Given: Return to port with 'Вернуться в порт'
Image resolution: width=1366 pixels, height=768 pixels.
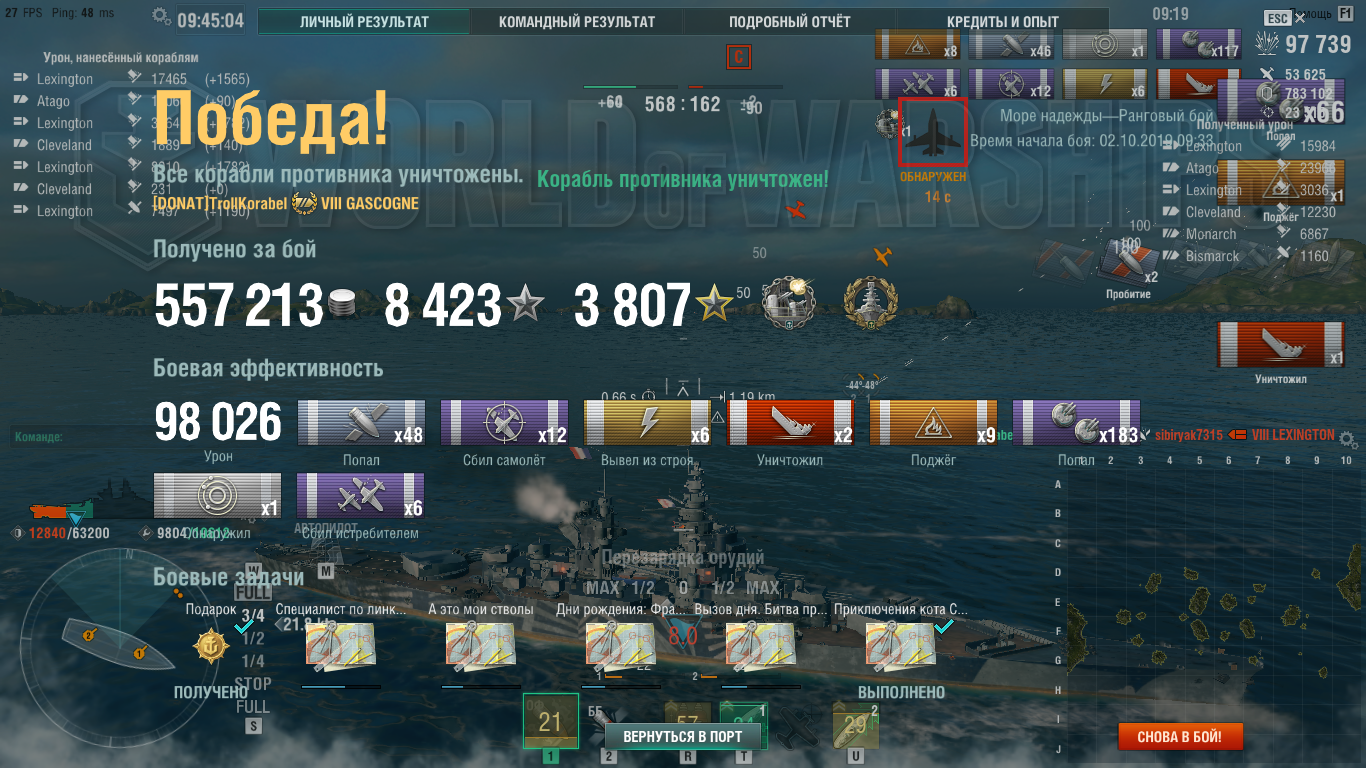Looking at the screenshot, I should coord(683,736).
